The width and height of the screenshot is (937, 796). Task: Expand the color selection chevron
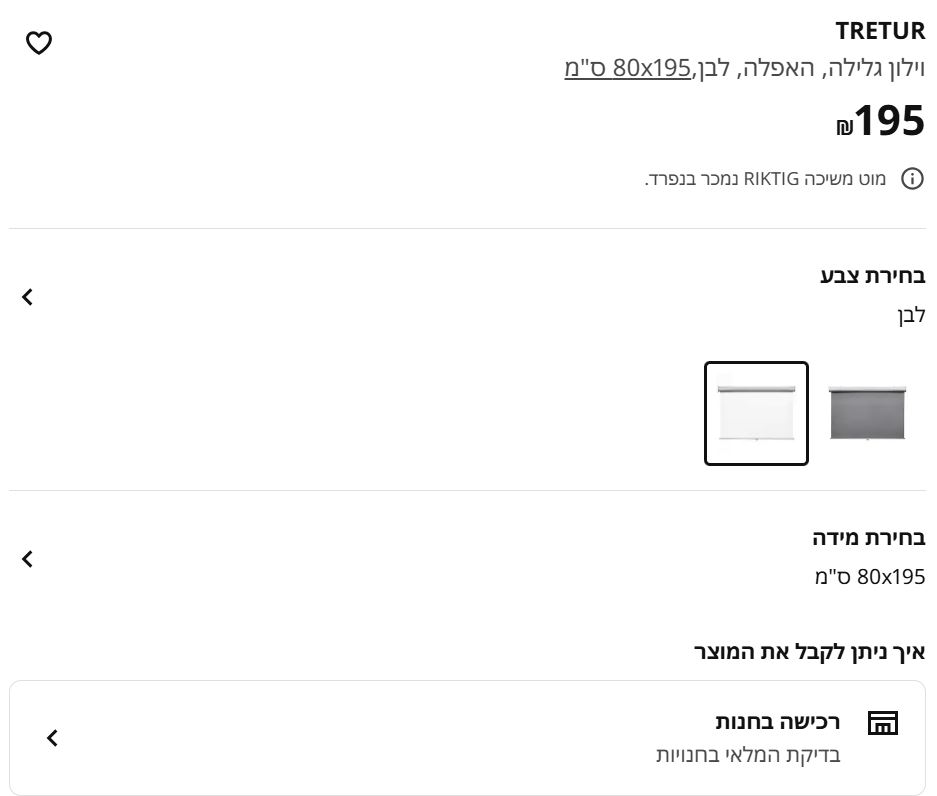[28, 297]
